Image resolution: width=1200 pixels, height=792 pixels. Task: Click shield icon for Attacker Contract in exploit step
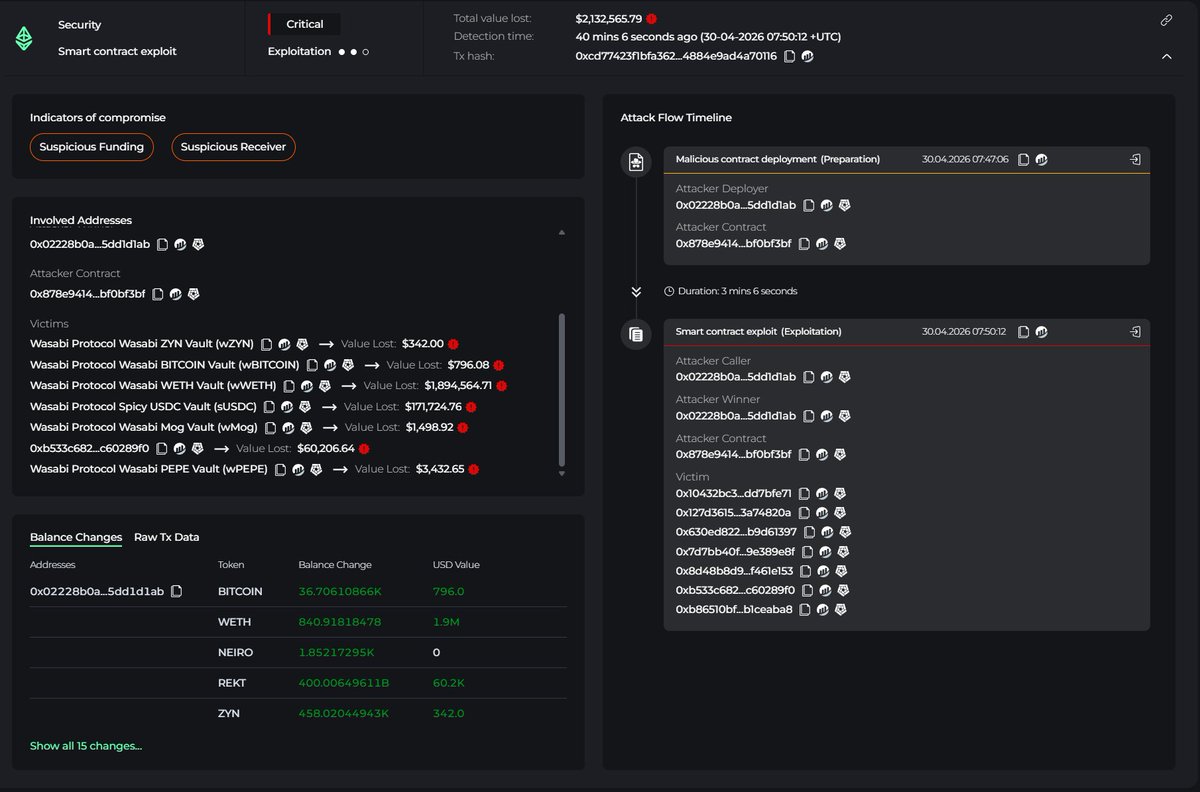840,454
